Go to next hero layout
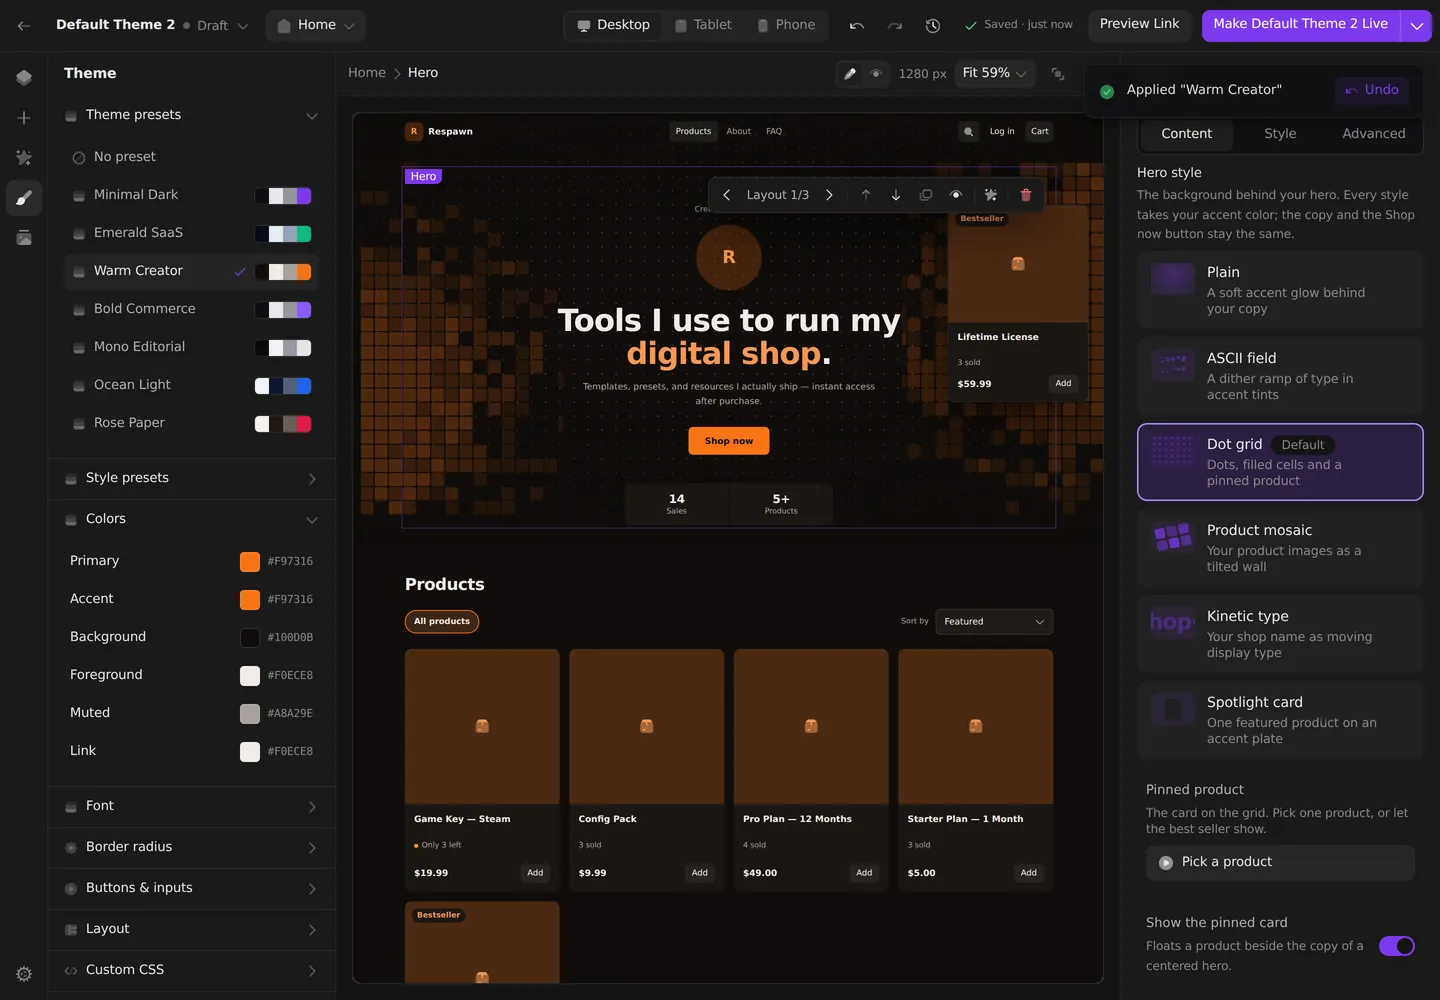Viewport: 1440px width, 1000px height. coord(829,195)
